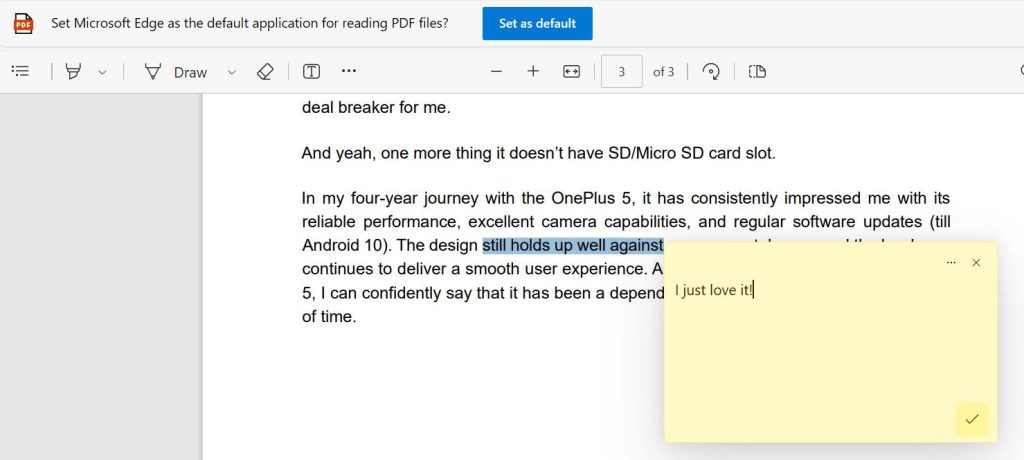Image resolution: width=1024 pixels, height=460 pixels.
Task: Click the Set as default button
Action: [537, 23]
